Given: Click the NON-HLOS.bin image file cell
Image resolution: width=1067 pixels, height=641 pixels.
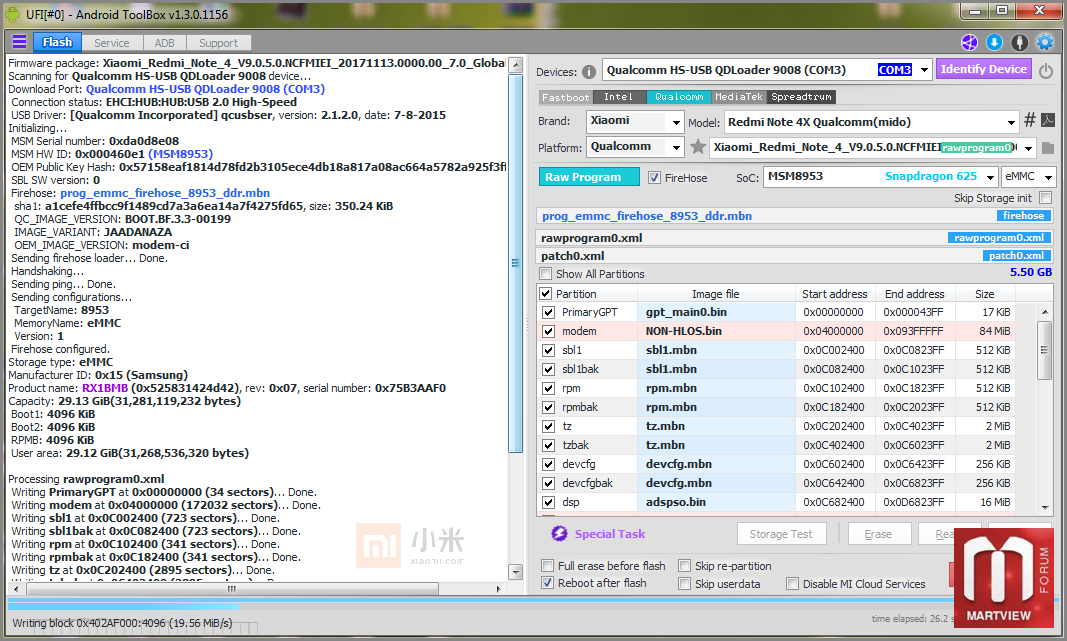Looking at the screenshot, I should click(x=717, y=331).
